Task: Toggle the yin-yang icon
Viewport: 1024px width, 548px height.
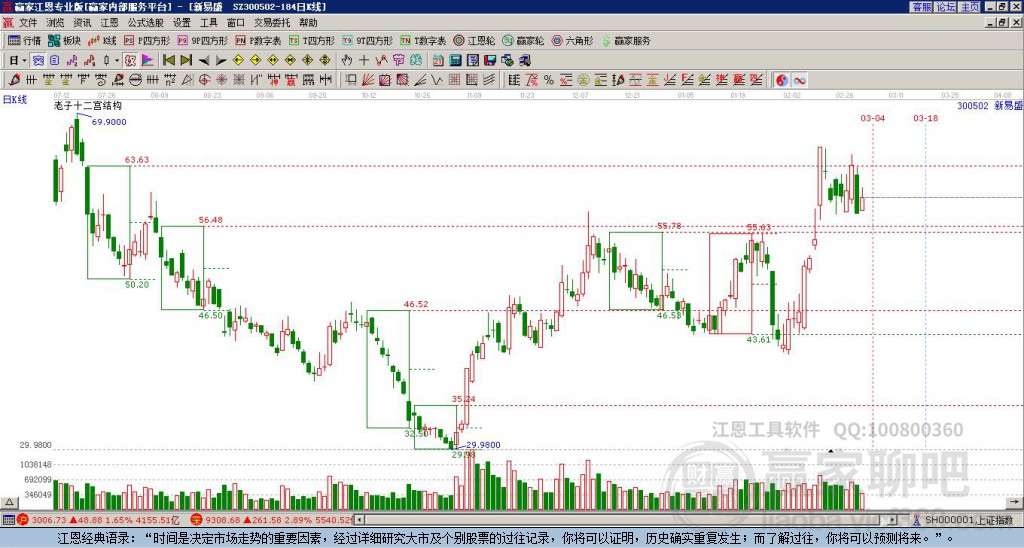Action: click(782, 80)
